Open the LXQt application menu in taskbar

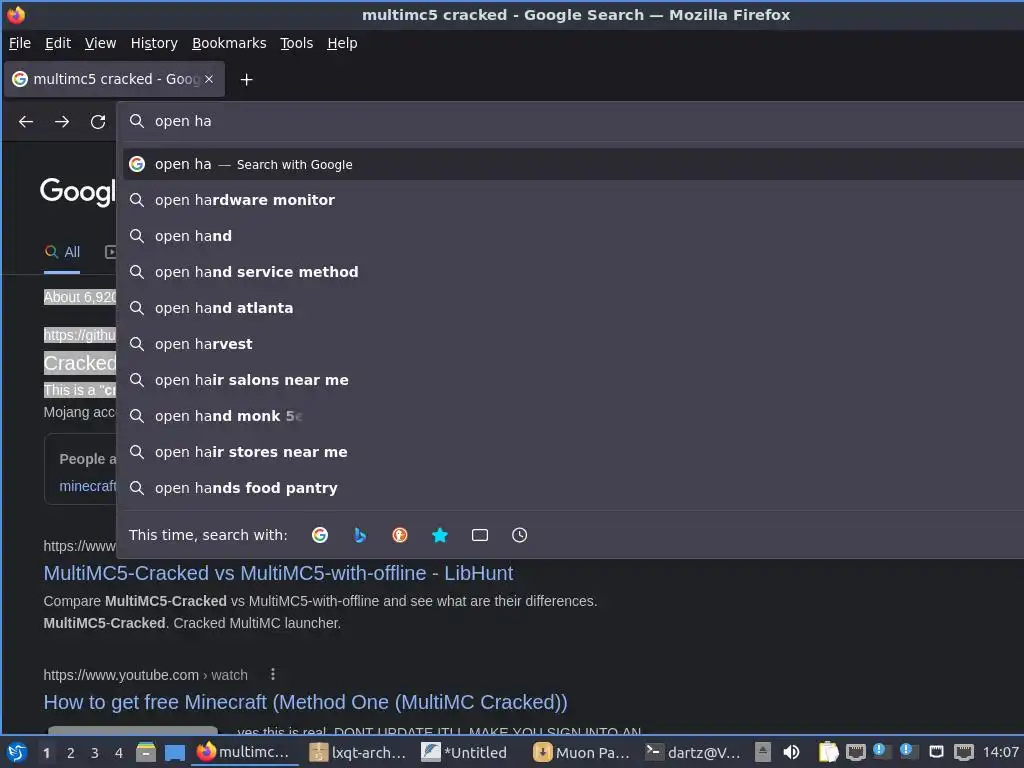pyautogui.click(x=17, y=752)
